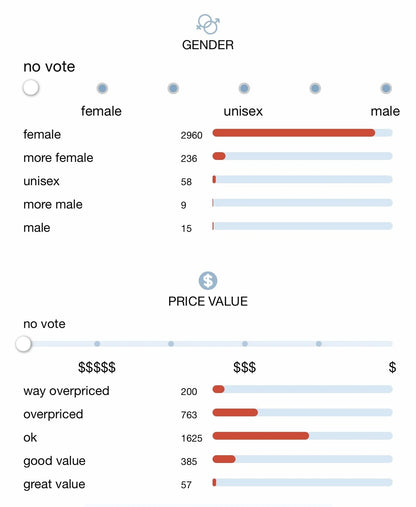Viewport: 416px width, 507px height.
Task: Select the gender 'no vote' white knob
Action: [x=31, y=88]
